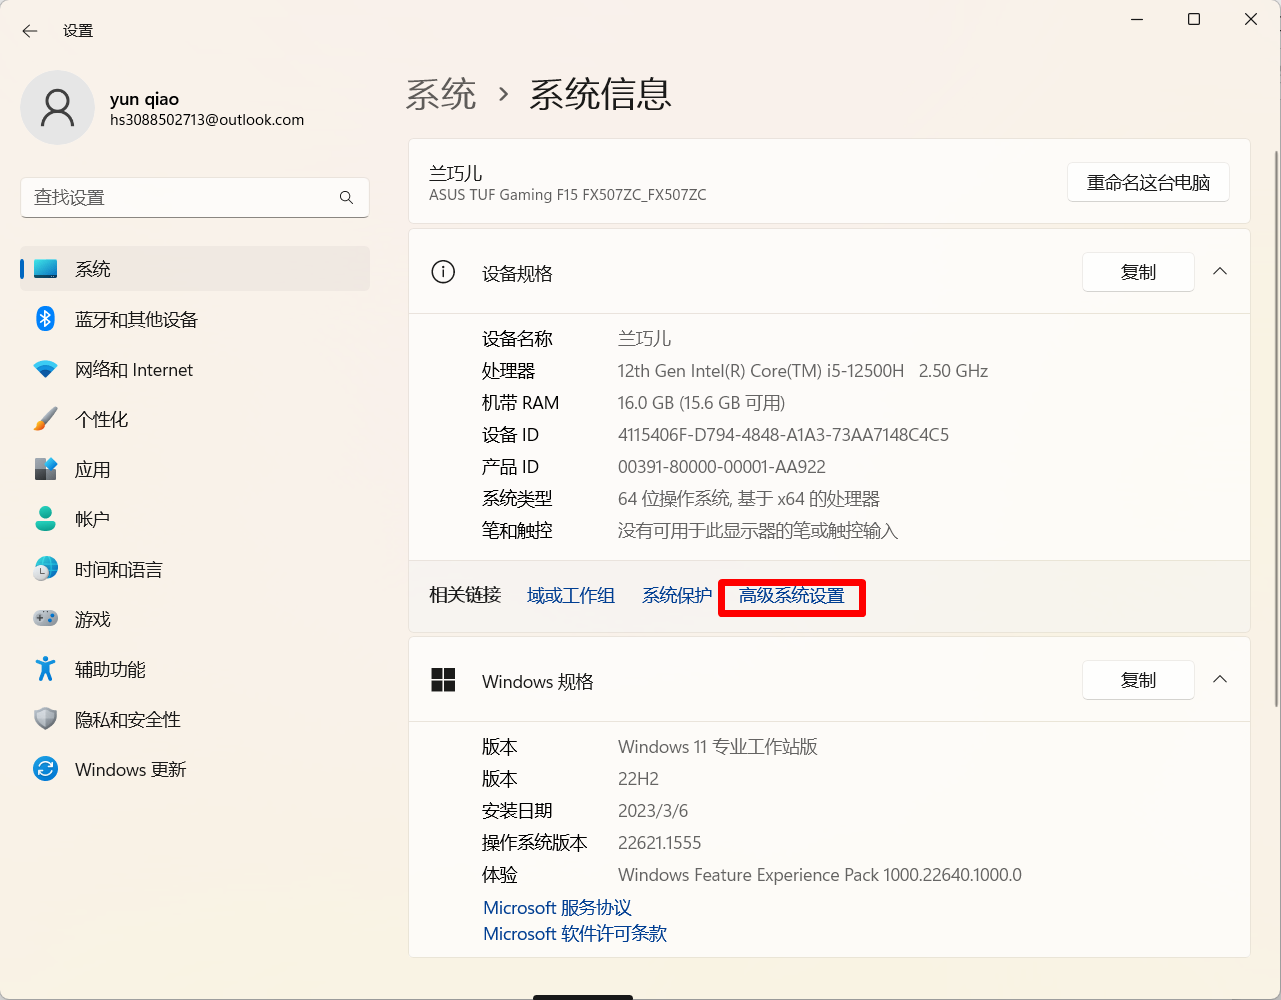Click the Windows logo beside Windows 规格
The image size is (1281, 1000).
443,680
